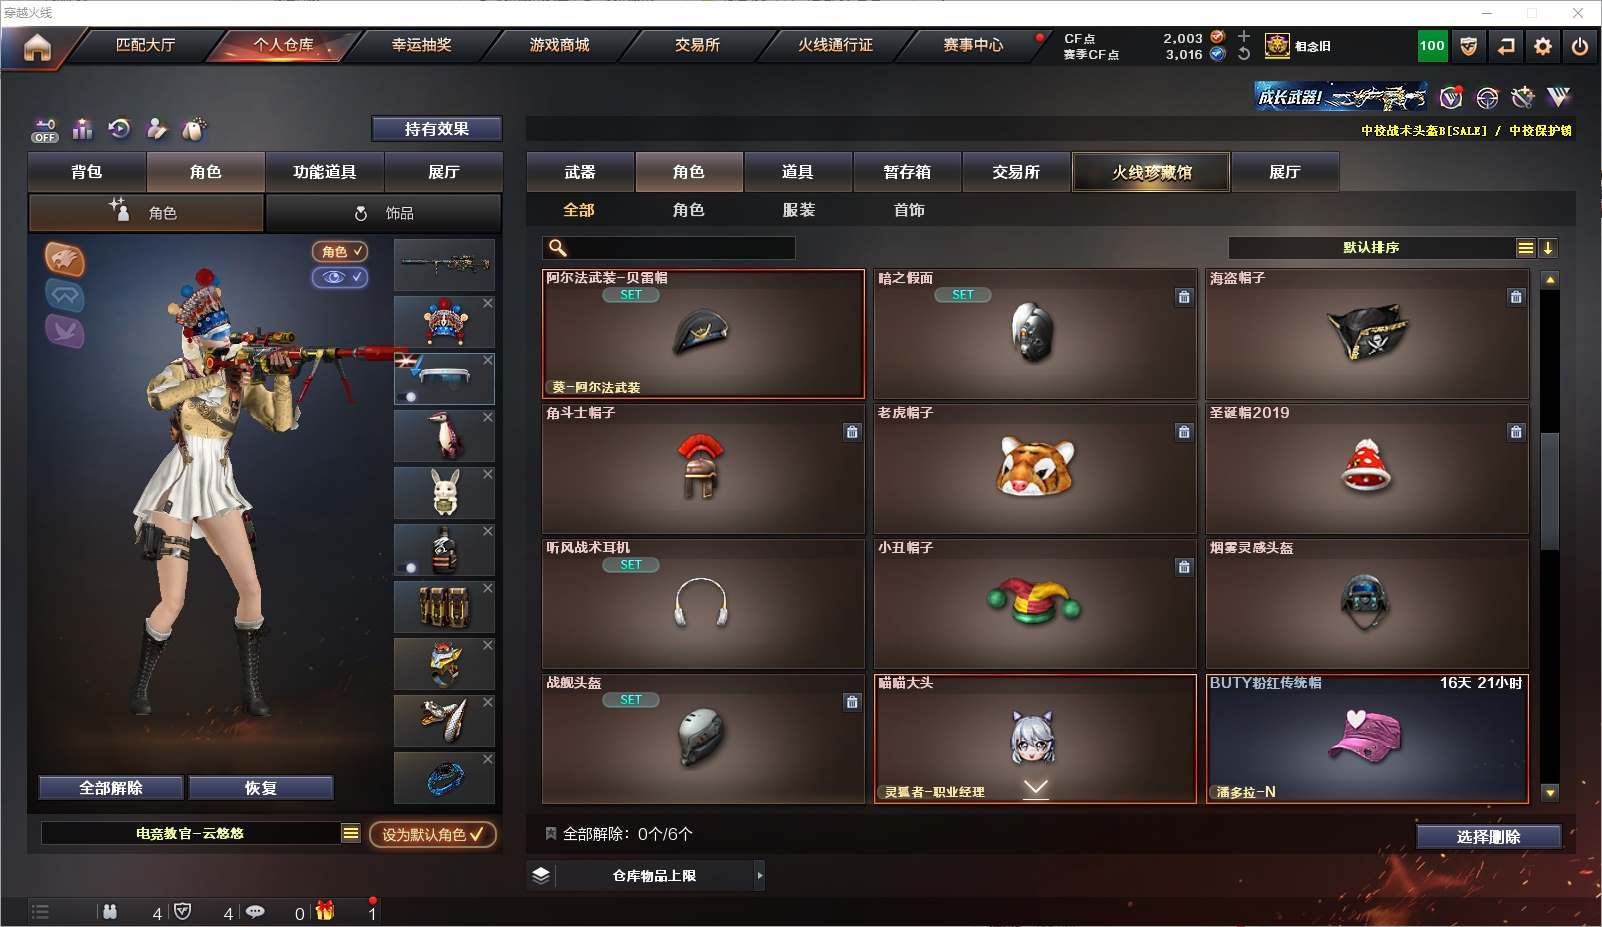Click the layers icon beside 仓库物品上限
The image size is (1602, 927).
pos(541,875)
